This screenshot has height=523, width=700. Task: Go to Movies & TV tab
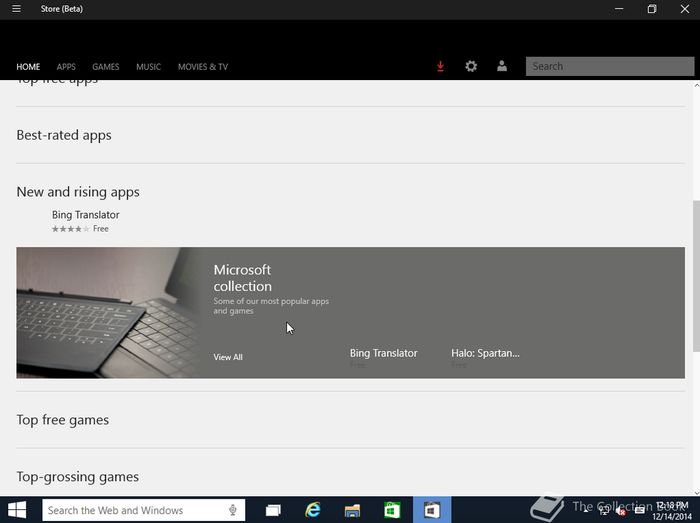coord(203,67)
